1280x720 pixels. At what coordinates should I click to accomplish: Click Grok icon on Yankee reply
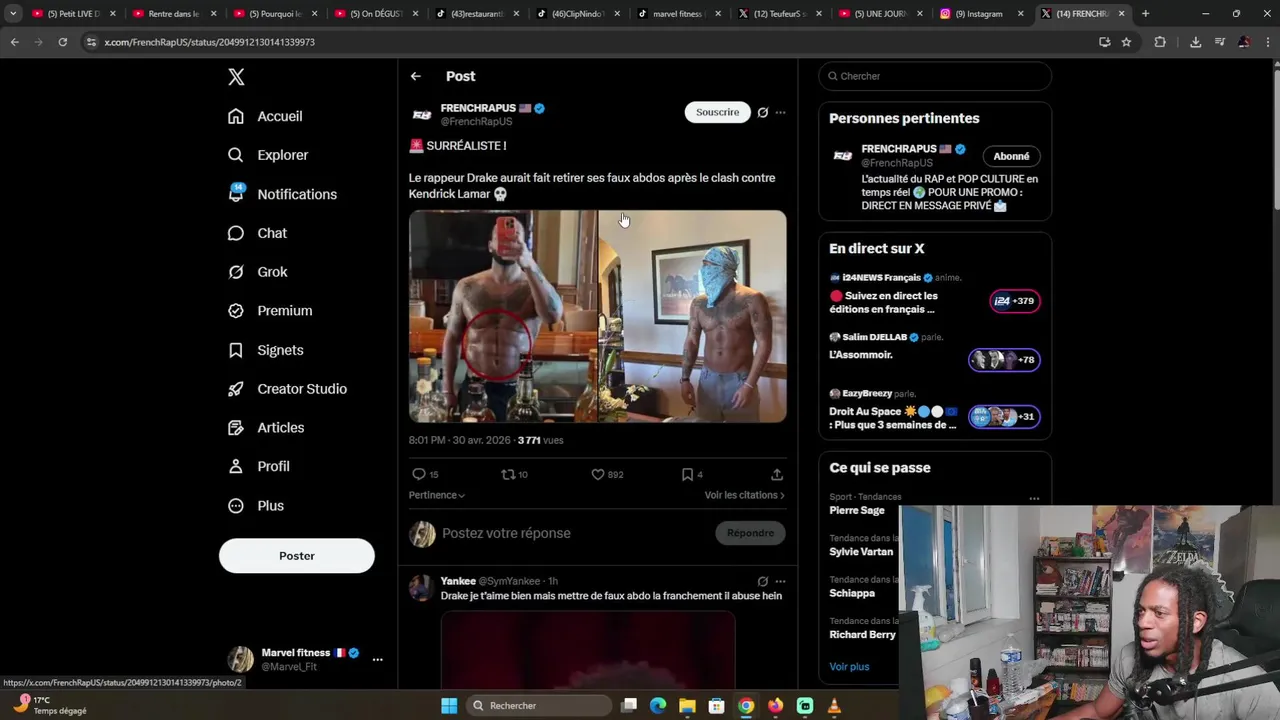[x=762, y=581]
